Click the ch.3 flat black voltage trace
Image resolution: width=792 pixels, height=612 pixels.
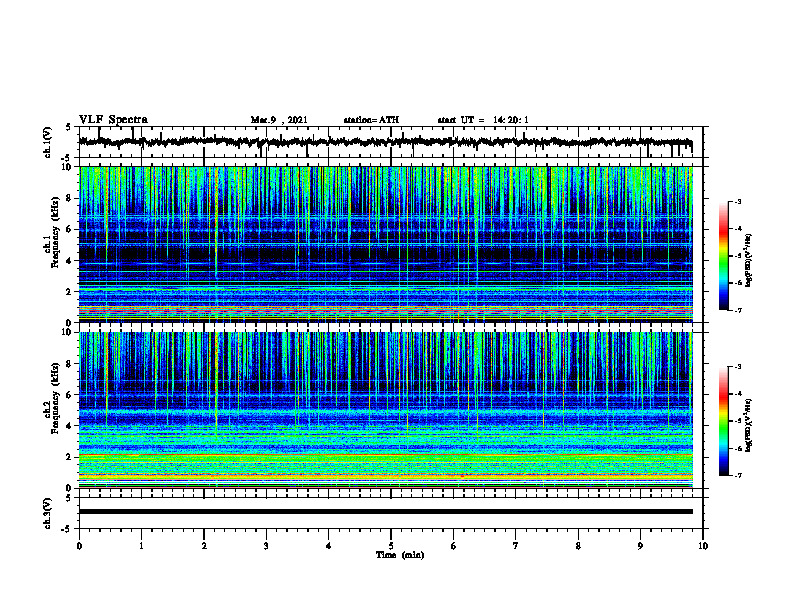pyautogui.click(x=386, y=512)
